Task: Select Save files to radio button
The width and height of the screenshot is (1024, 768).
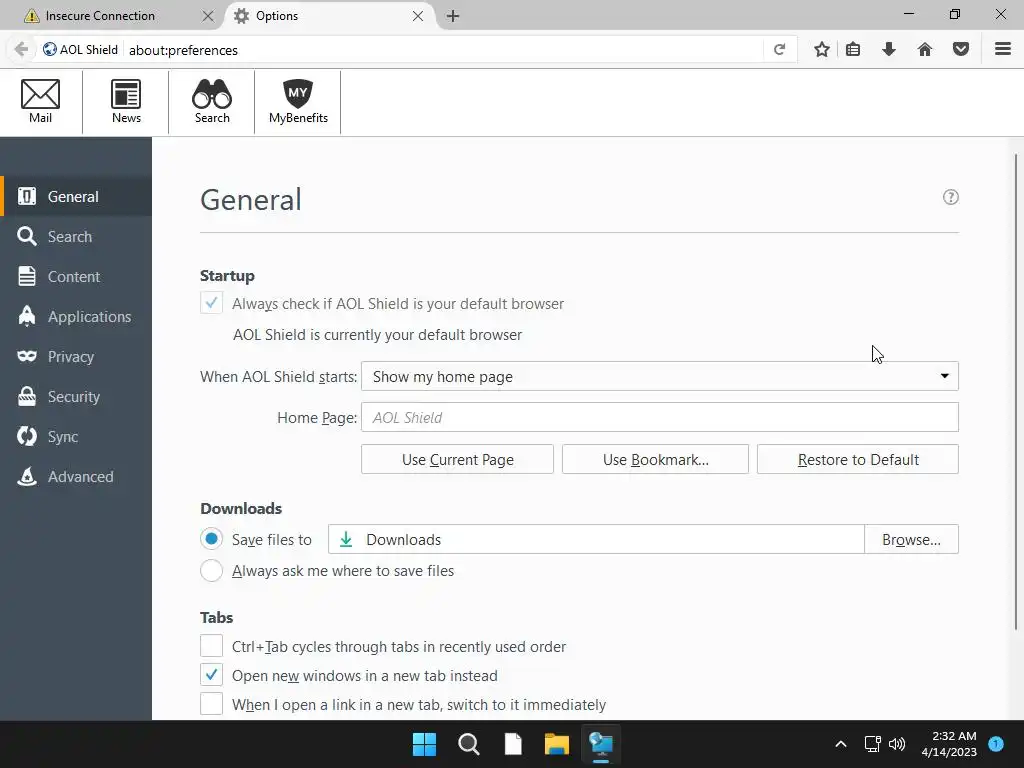Action: 211,539
